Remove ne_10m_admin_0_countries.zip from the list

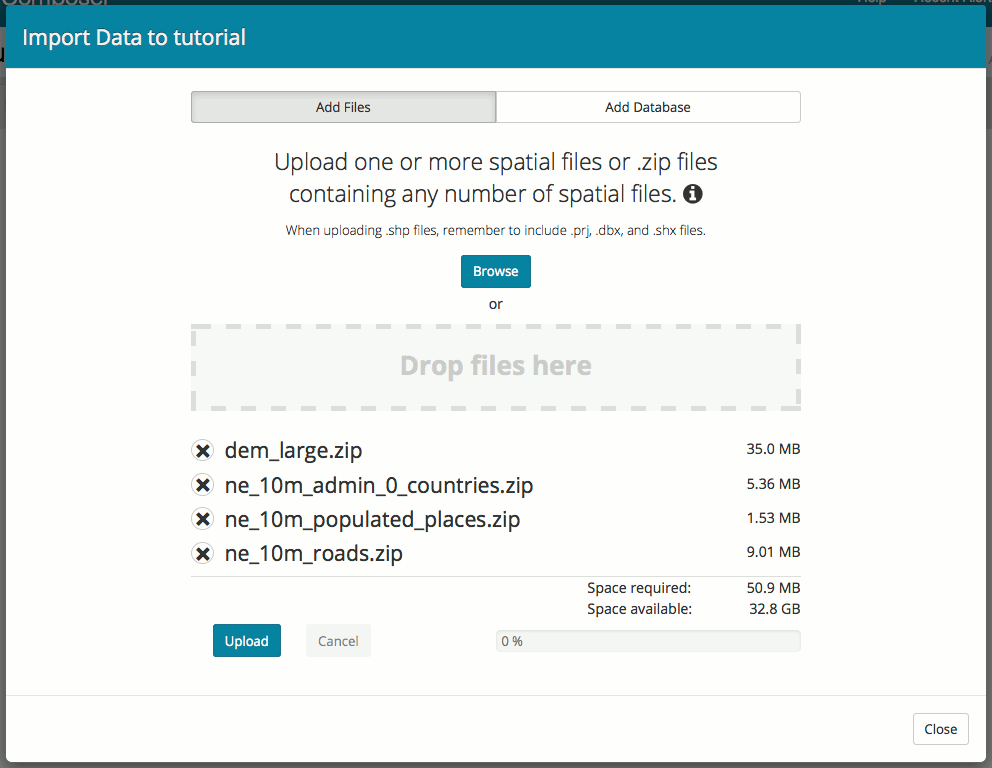tap(202, 486)
